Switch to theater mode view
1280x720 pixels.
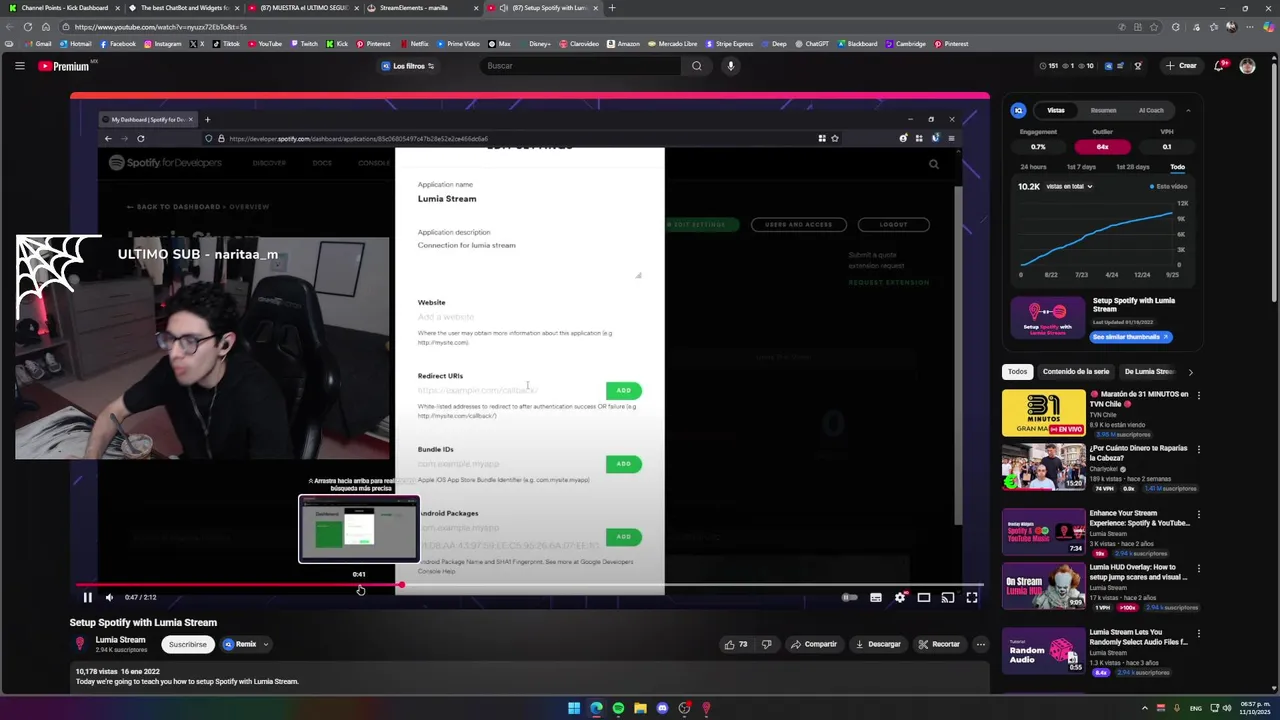(x=924, y=597)
